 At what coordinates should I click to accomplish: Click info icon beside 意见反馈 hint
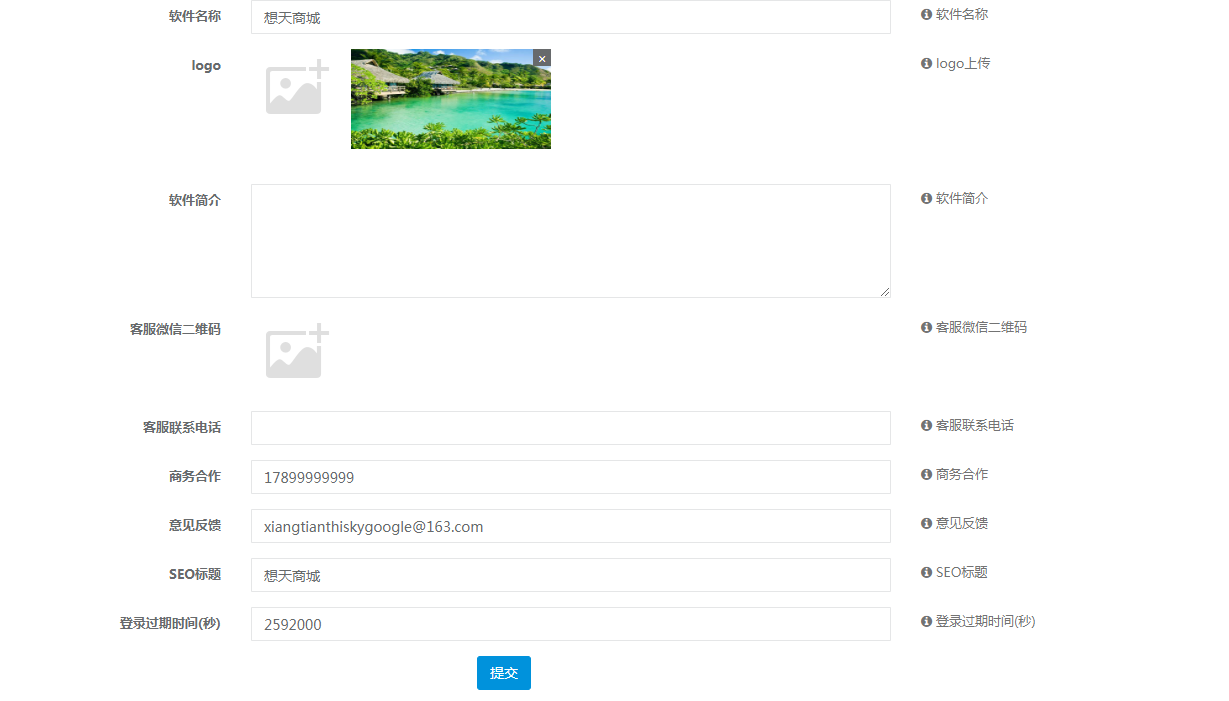926,524
